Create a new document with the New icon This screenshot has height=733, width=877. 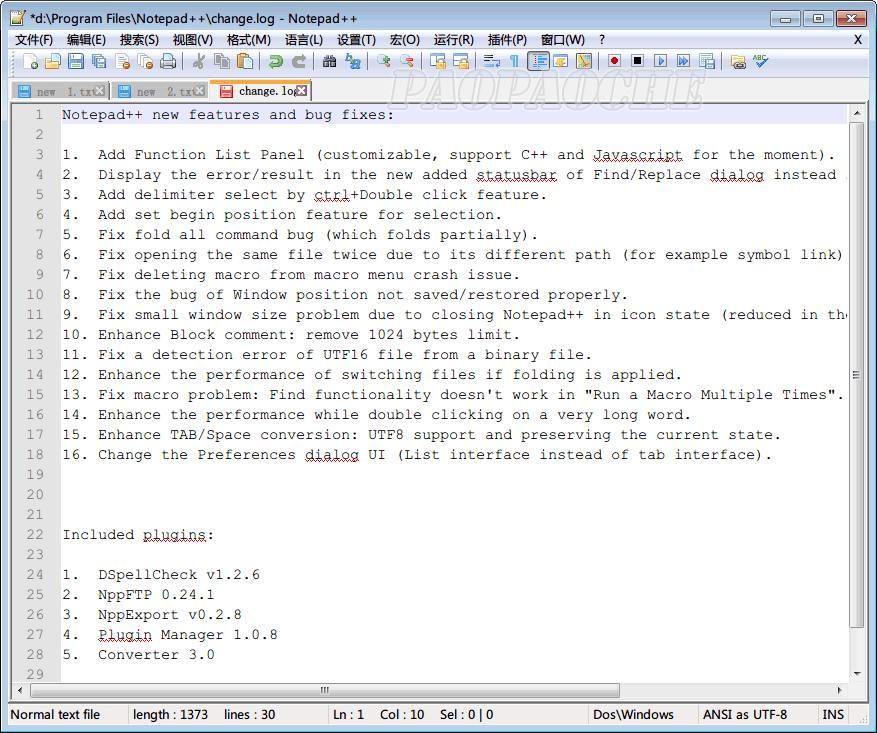(x=30, y=61)
